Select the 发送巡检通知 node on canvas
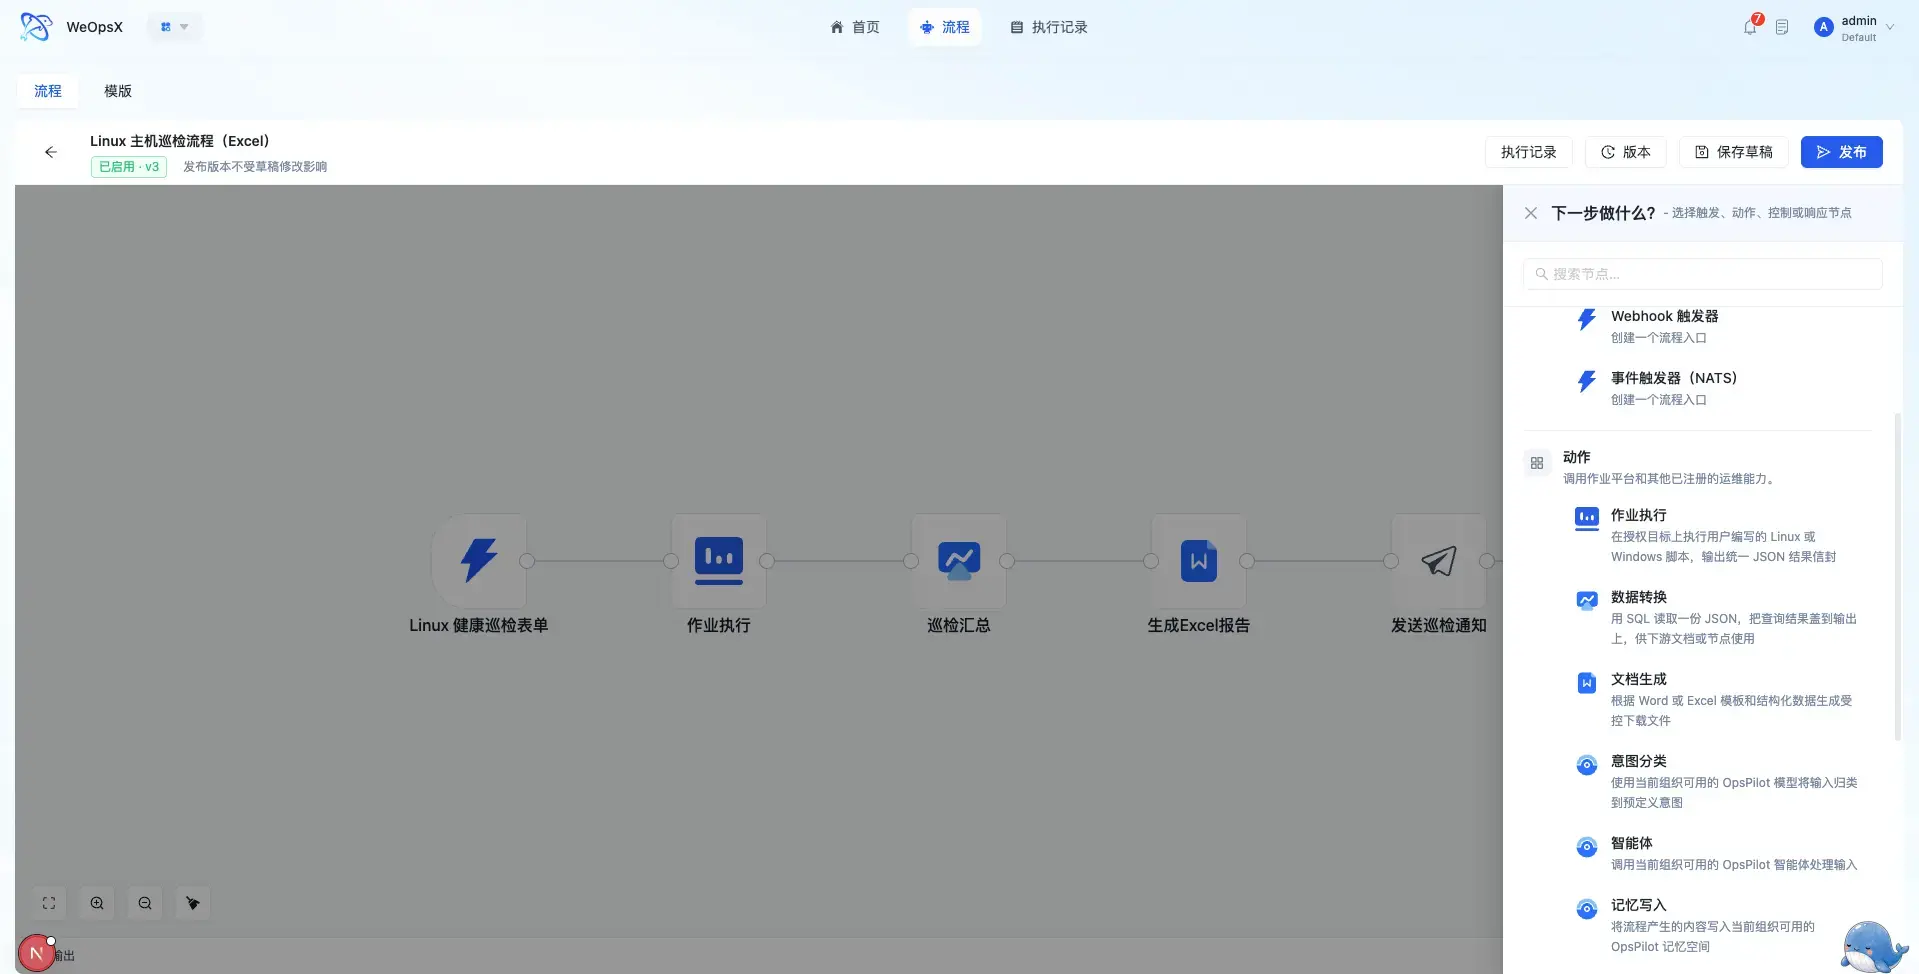 pos(1439,560)
